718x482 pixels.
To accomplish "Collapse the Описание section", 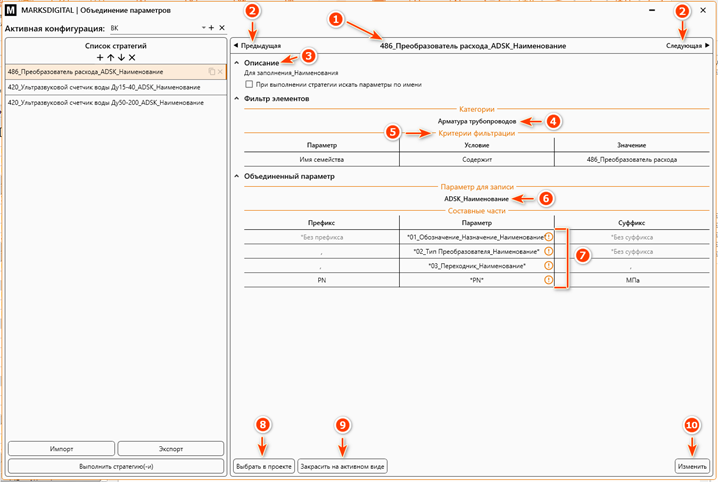I will 237,63.
